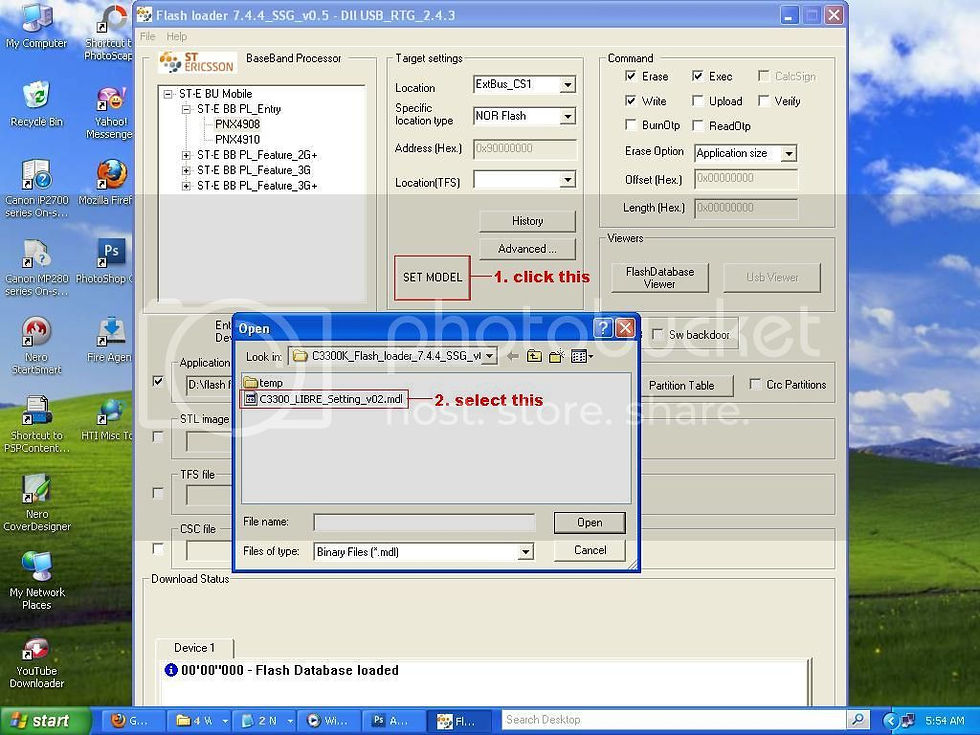This screenshot has width=980, height=735.
Task: Open the HTI Misc desktop shortcut
Action: coord(111,419)
